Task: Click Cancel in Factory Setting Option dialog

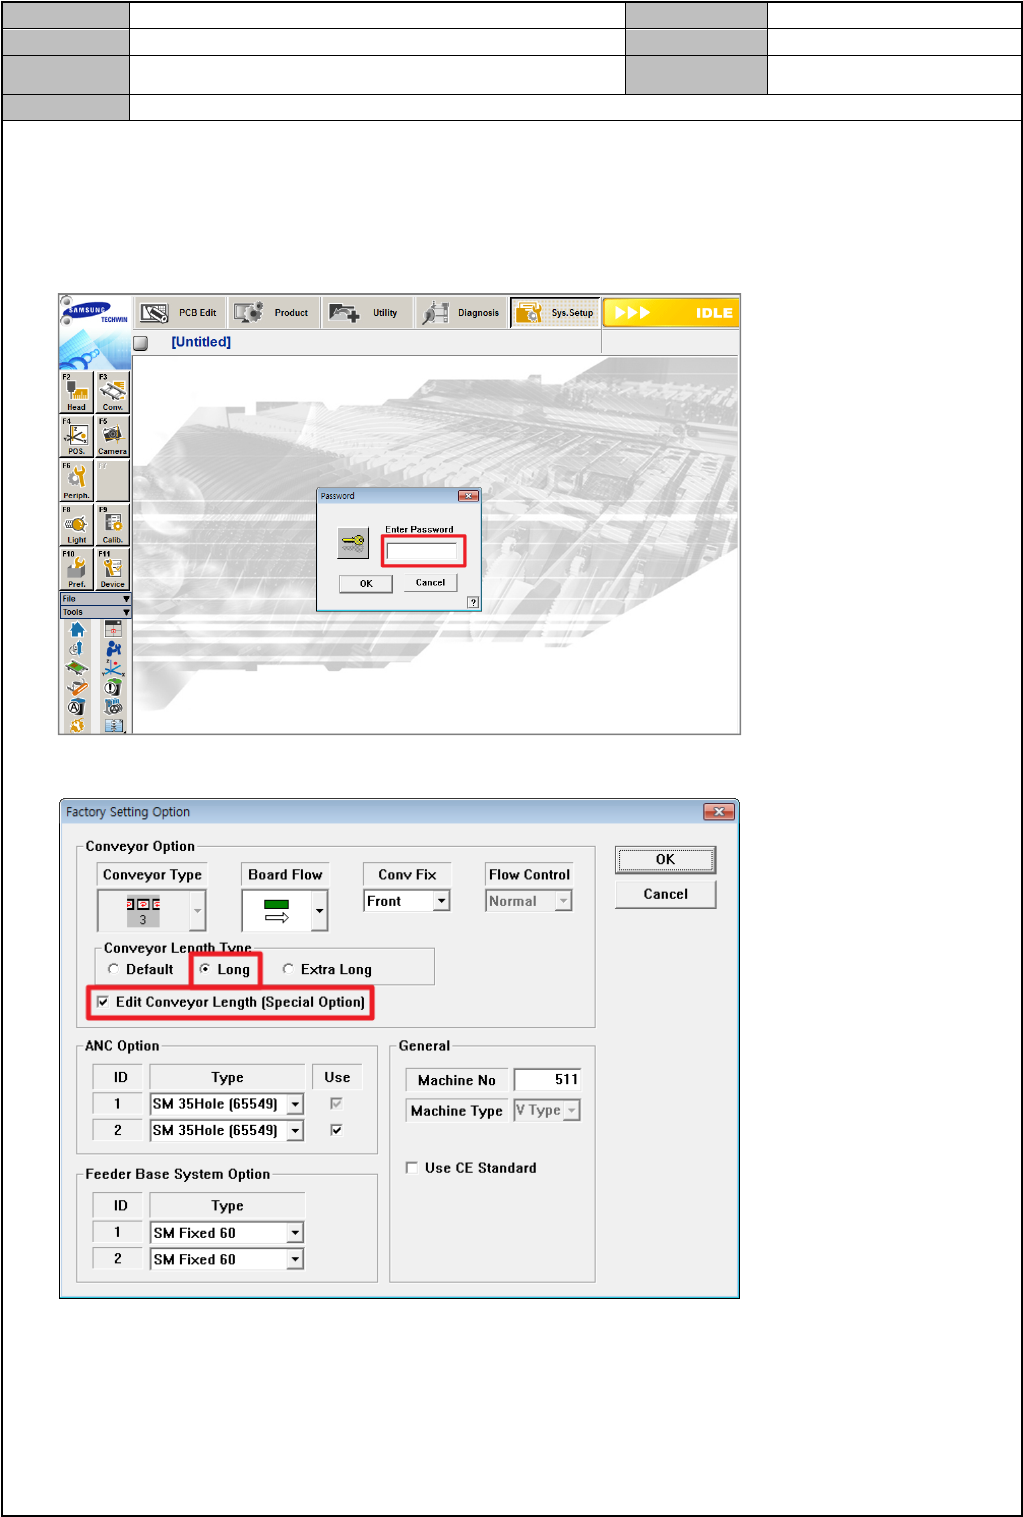Action: [x=665, y=894]
